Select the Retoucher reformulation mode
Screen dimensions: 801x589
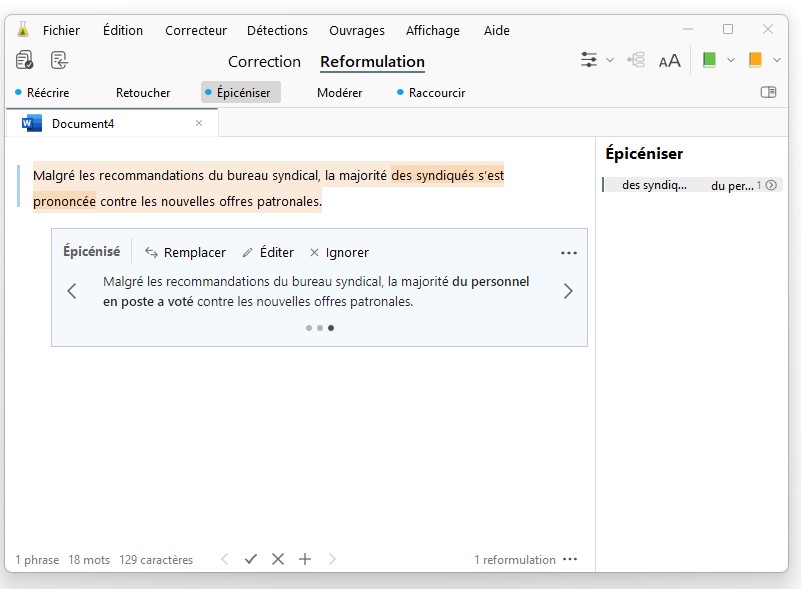[x=143, y=92]
